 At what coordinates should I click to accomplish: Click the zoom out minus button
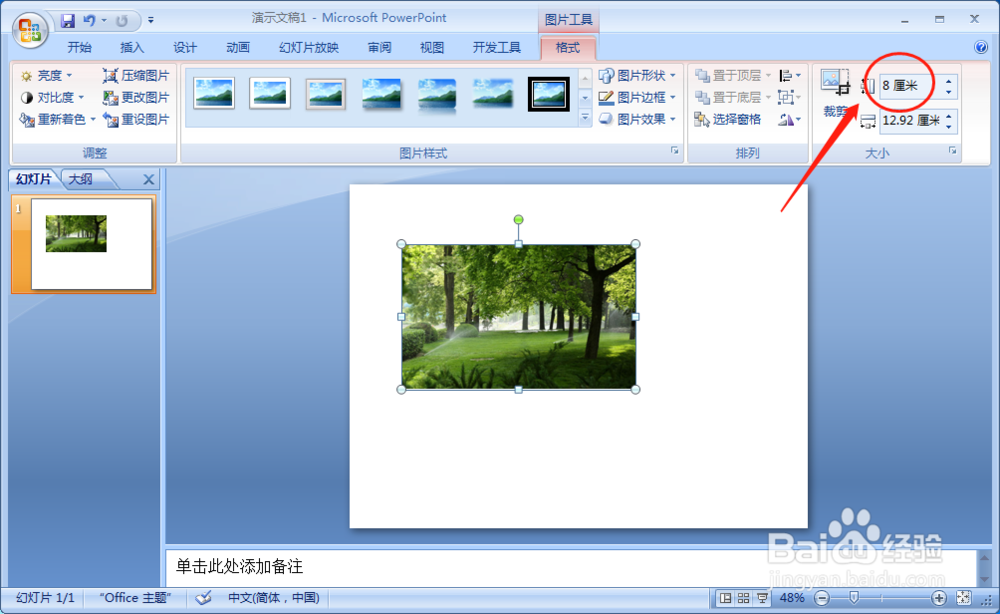point(823,598)
